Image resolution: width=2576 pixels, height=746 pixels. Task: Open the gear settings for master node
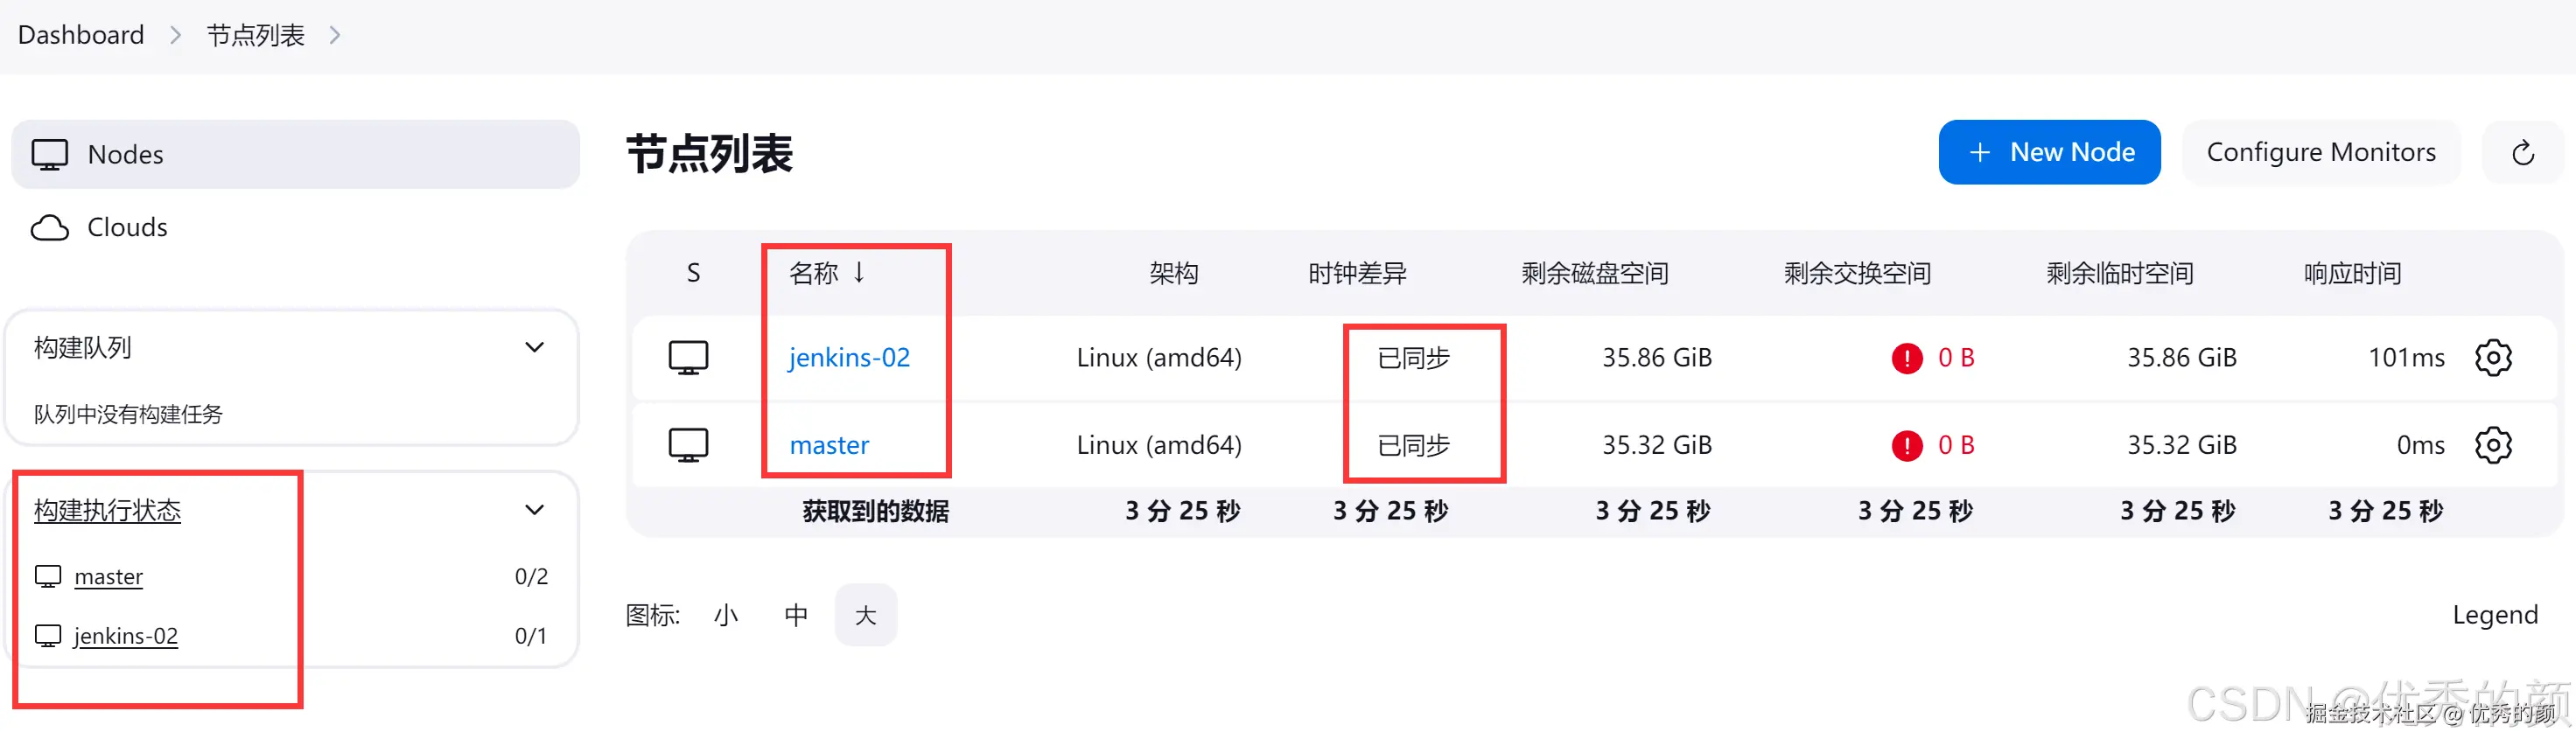[x=2492, y=445]
